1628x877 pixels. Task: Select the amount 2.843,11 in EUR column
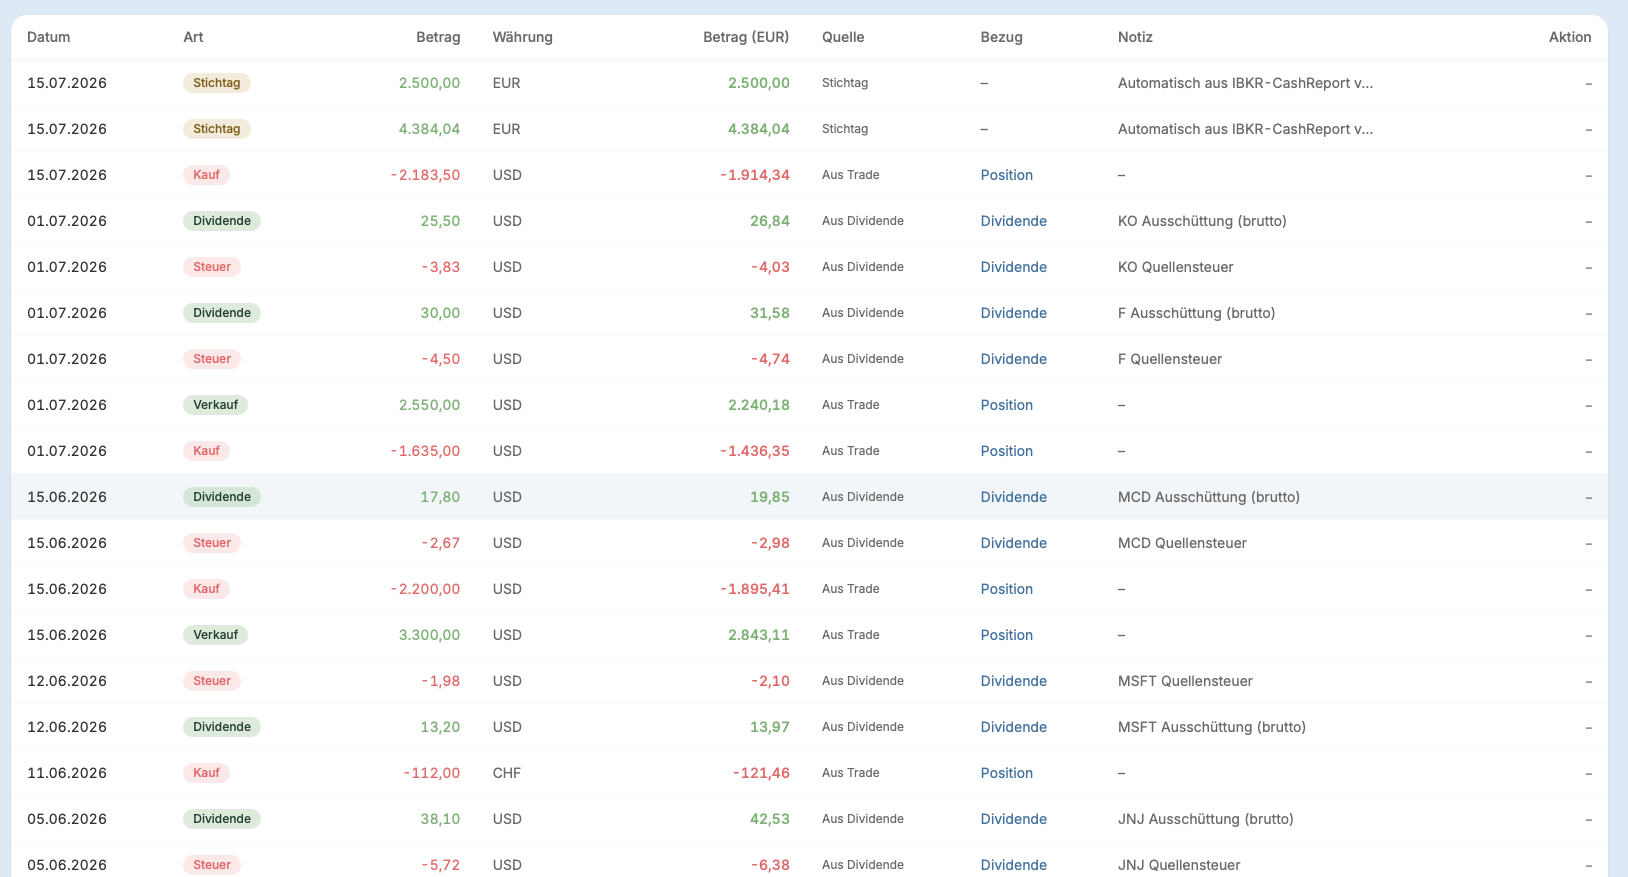pyautogui.click(x=759, y=635)
